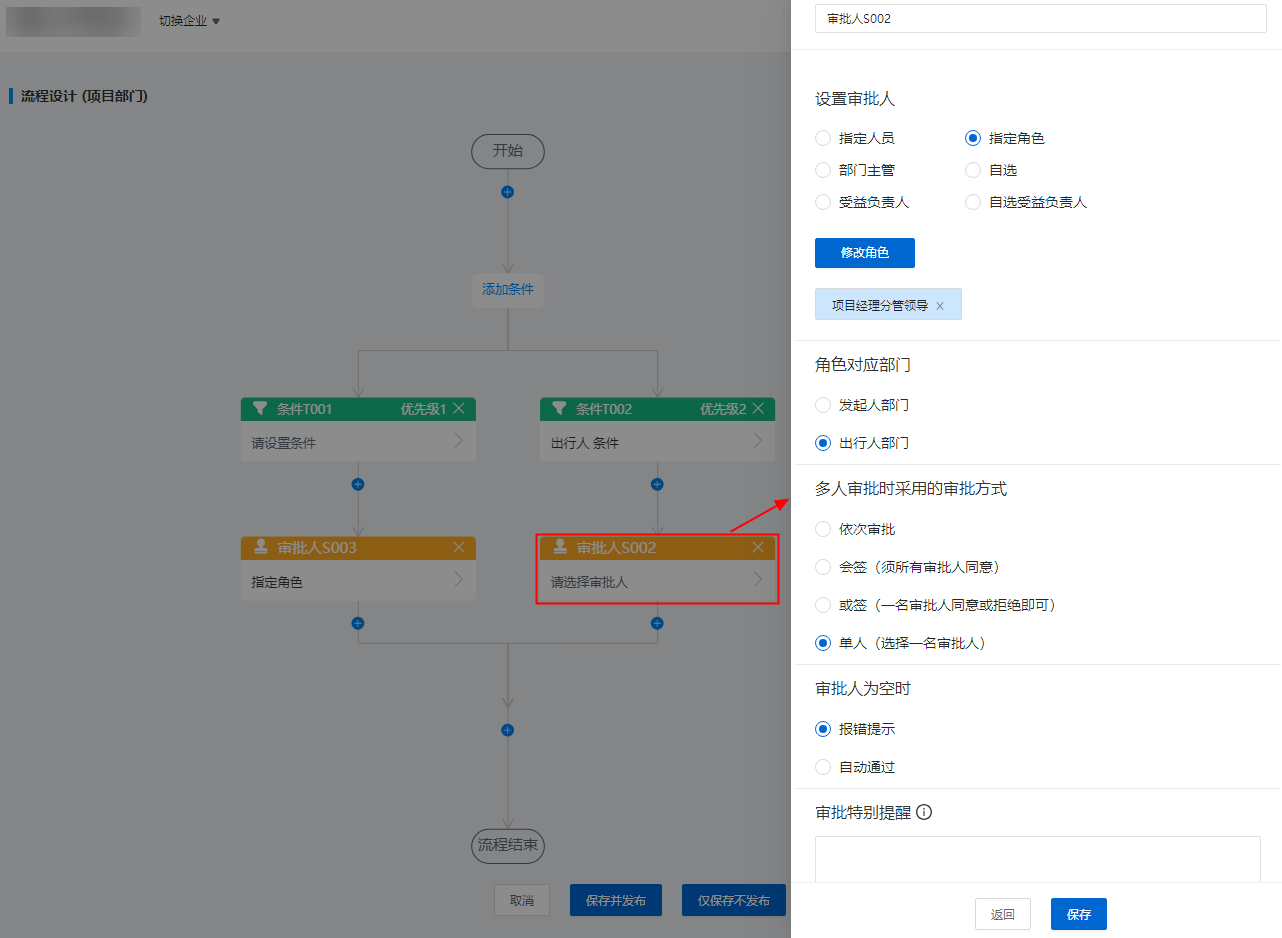Click the 修改角色 button
1282x938 pixels.
coord(865,253)
